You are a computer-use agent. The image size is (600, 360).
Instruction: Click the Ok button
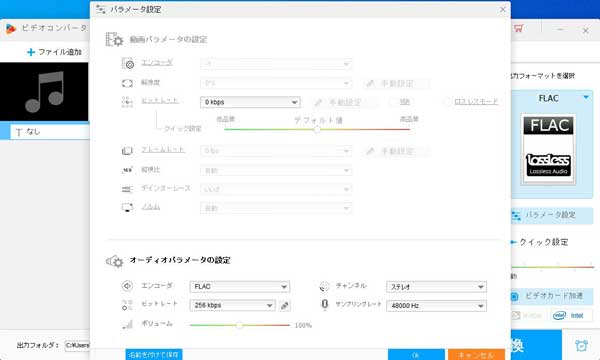click(416, 355)
